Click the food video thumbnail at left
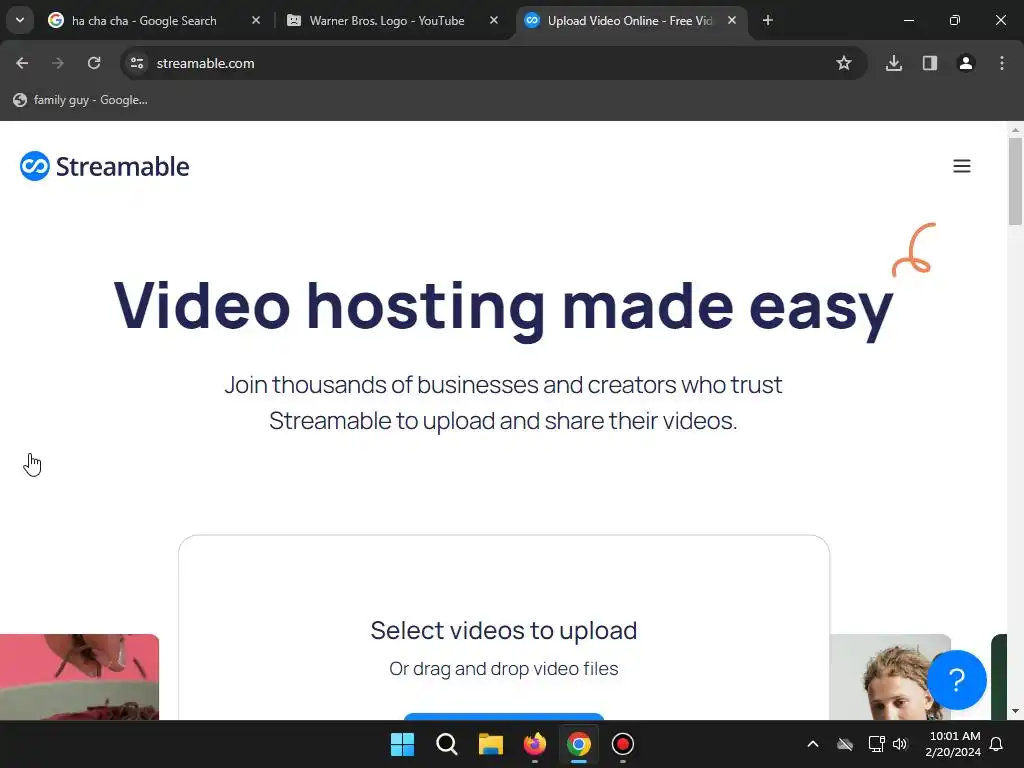Viewport: 1024px width, 768px height. (x=79, y=677)
